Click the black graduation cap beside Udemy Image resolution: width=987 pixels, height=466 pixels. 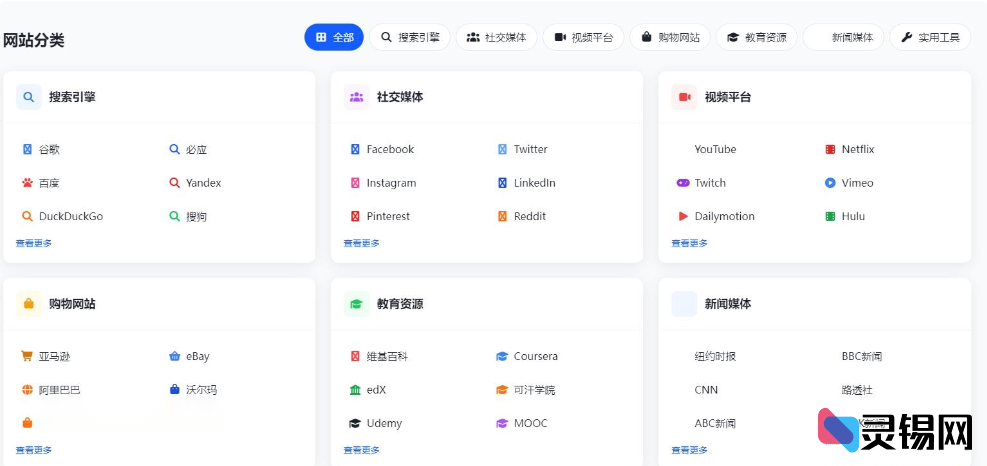click(x=355, y=423)
